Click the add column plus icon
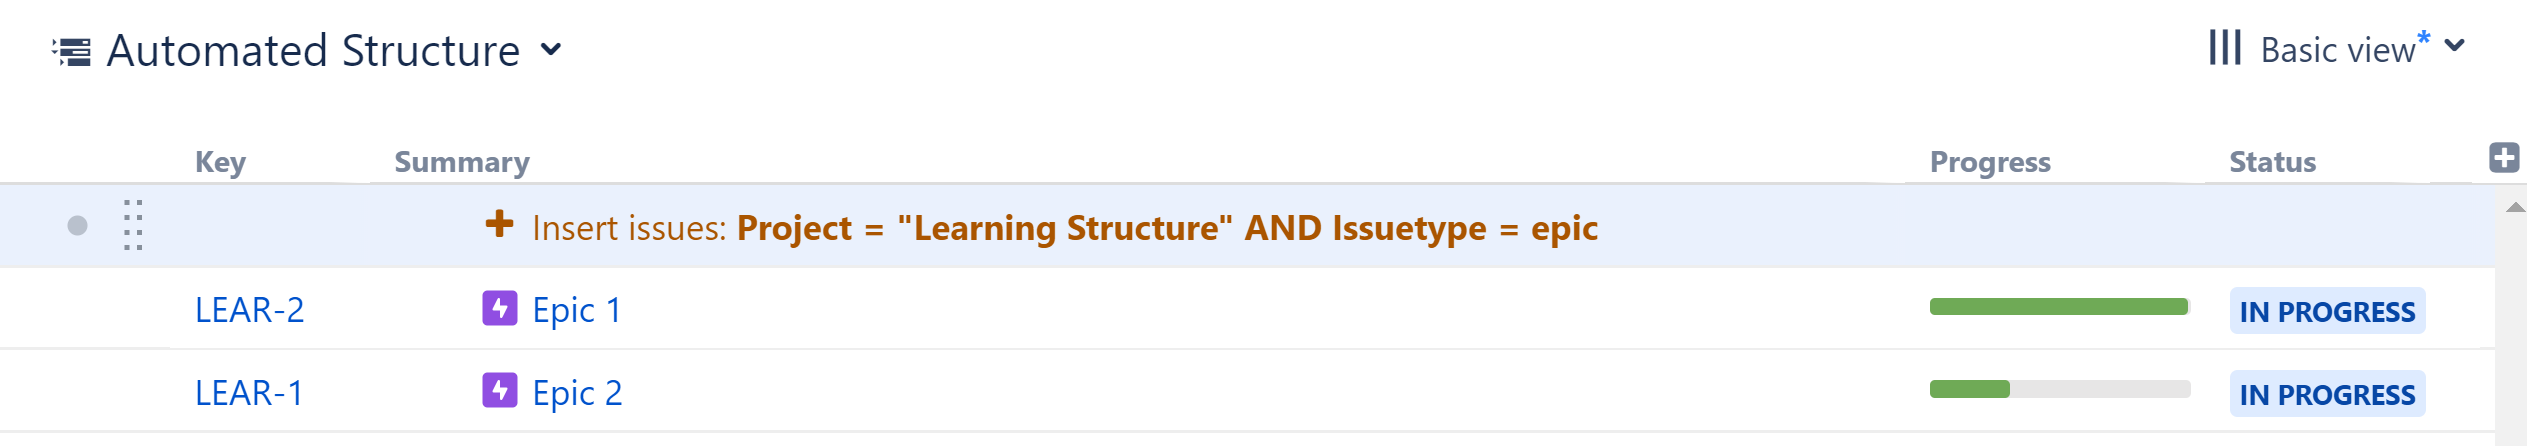Image resolution: width=2527 pixels, height=446 pixels. pos(2504,158)
